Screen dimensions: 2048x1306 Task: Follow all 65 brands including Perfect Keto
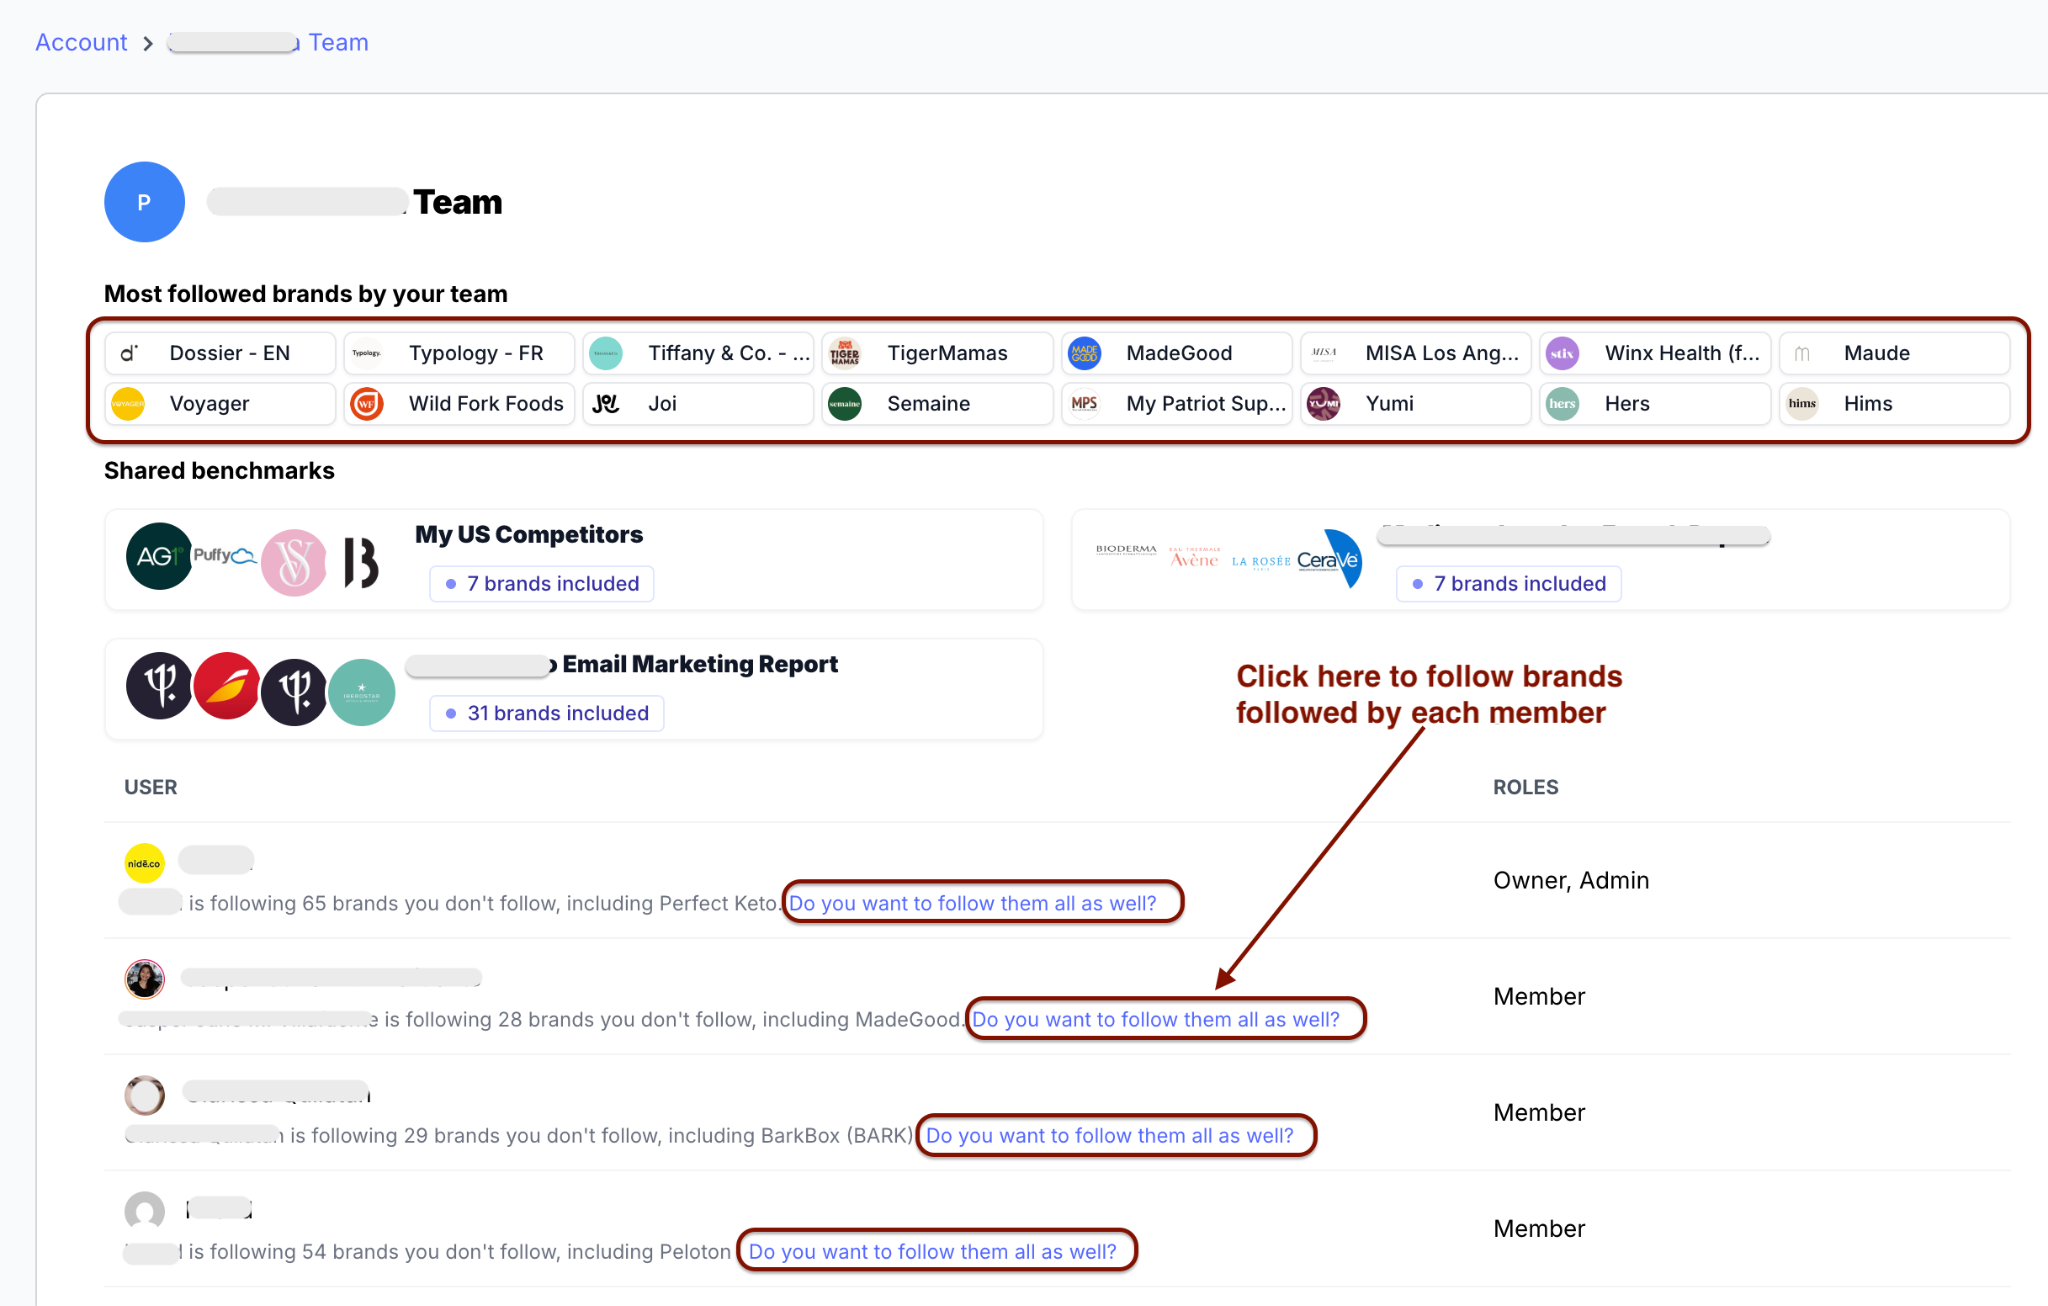coord(972,903)
